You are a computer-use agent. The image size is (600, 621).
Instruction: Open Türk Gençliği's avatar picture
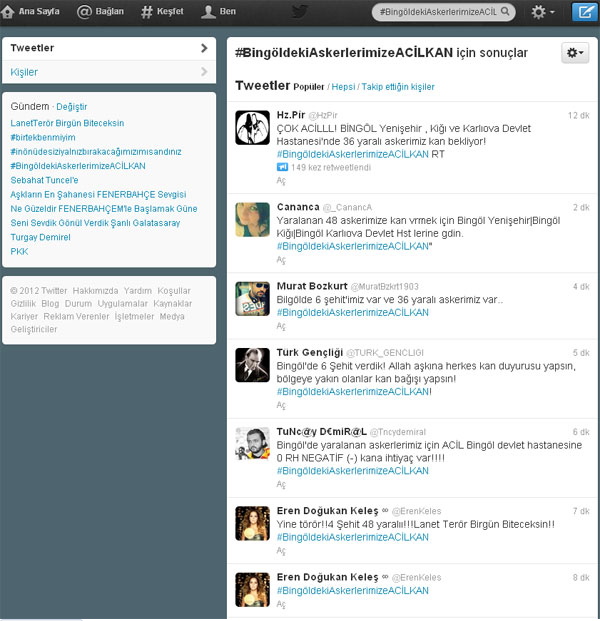pos(252,365)
